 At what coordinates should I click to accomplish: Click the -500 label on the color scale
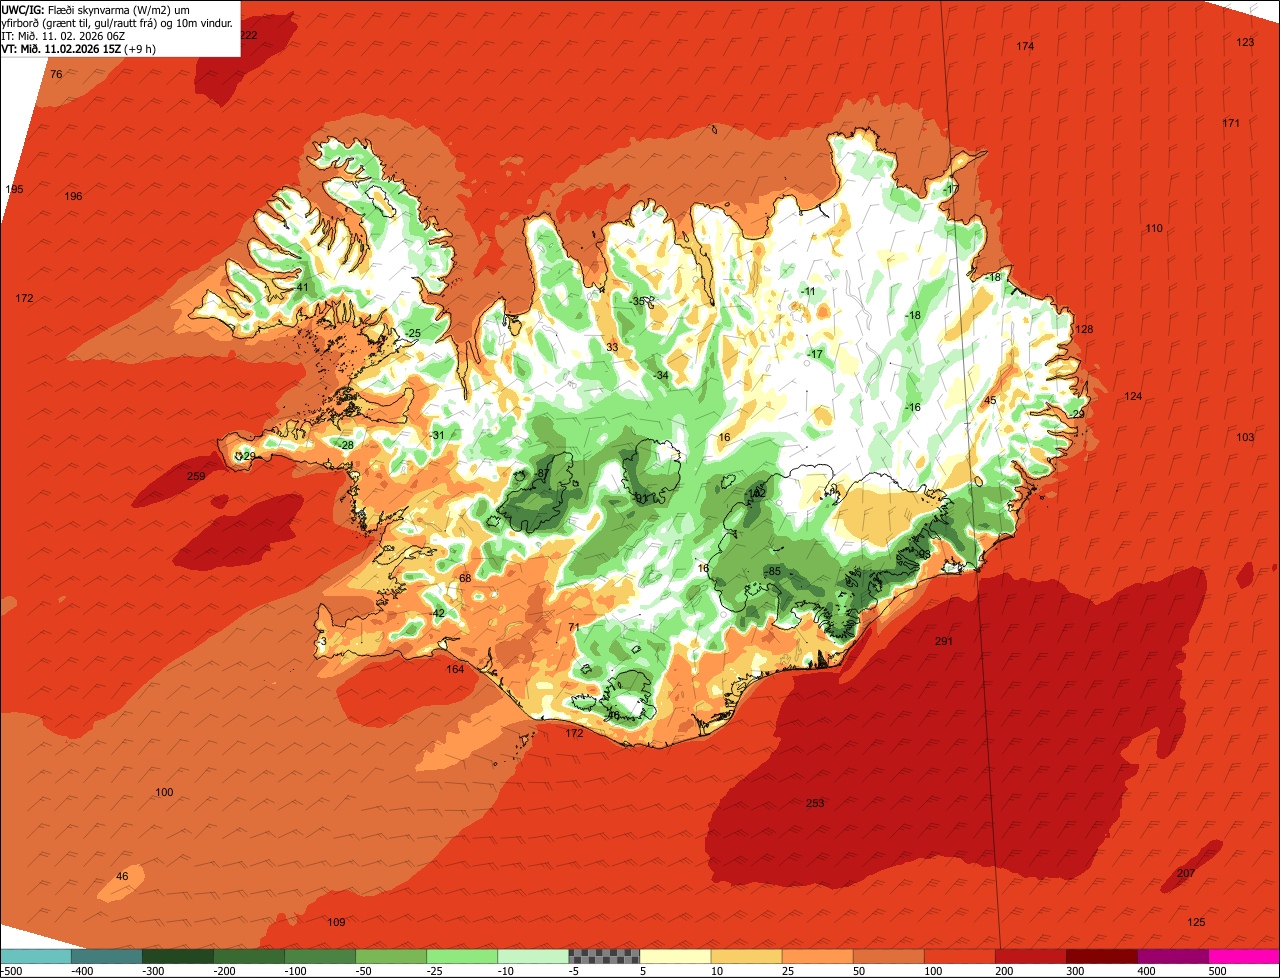[x=12, y=970]
